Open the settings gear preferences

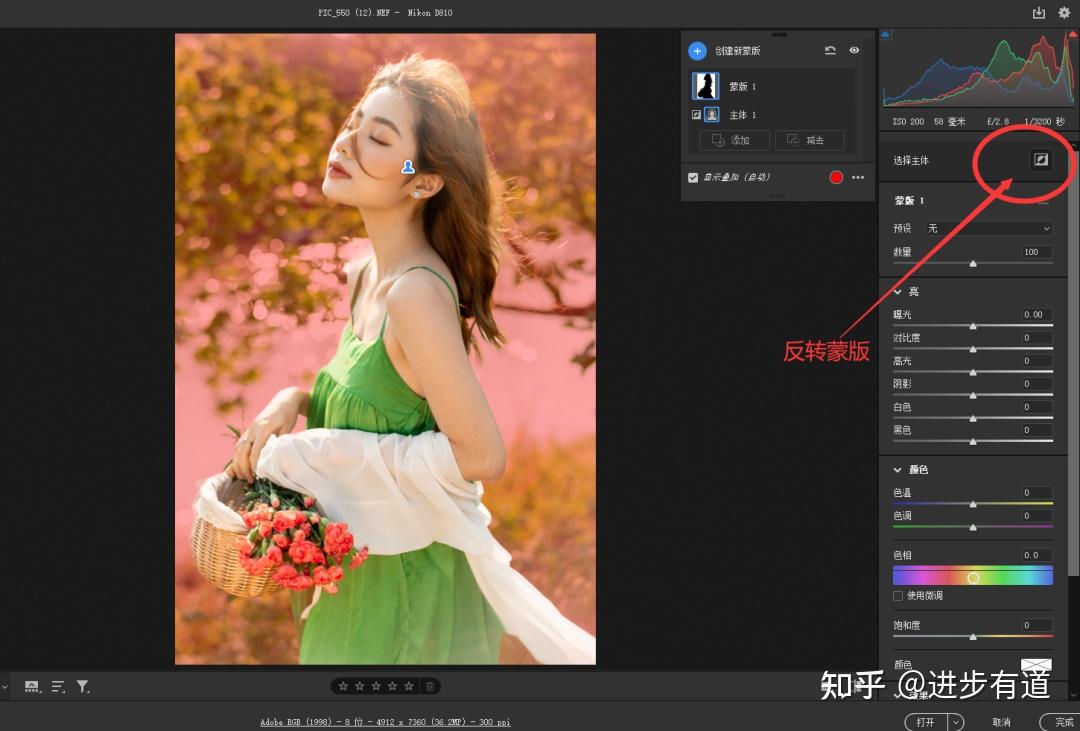coord(1064,12)
